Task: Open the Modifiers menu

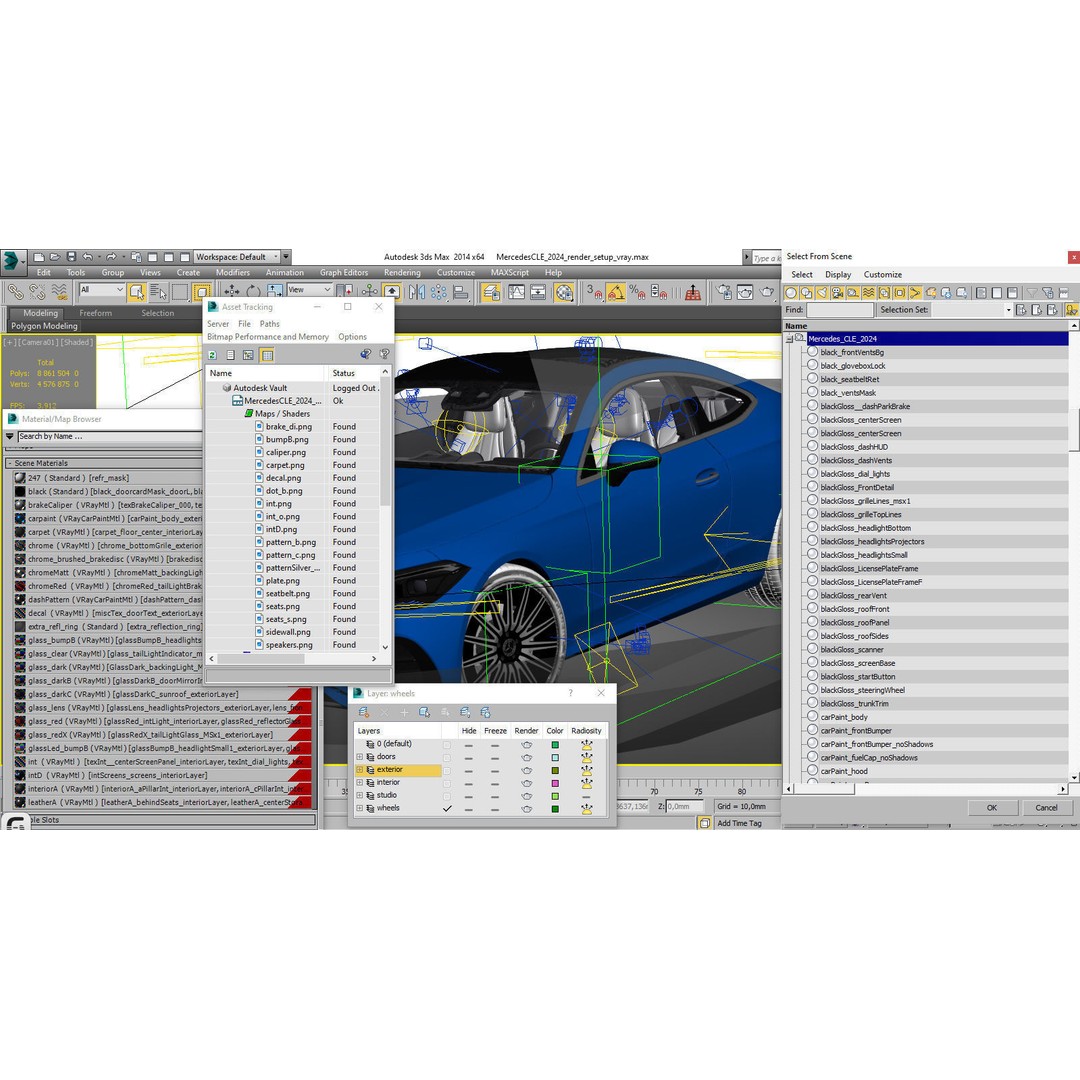Action: click(x=233, y=273)
